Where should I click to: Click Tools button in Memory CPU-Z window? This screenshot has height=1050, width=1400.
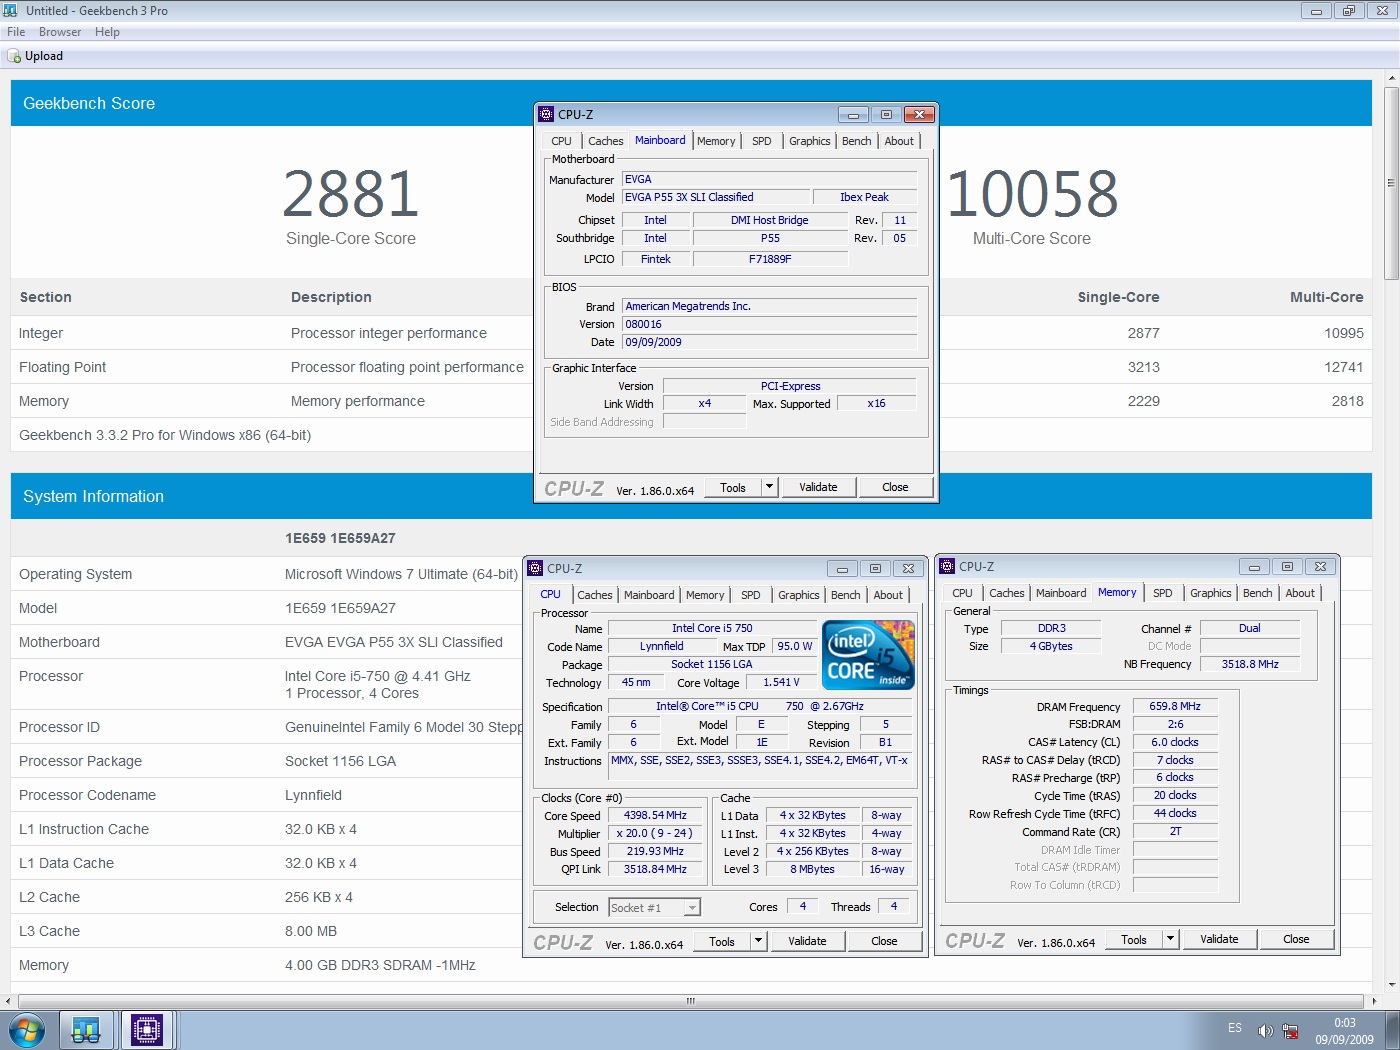pyautogui.click(x=1134, y=939)
